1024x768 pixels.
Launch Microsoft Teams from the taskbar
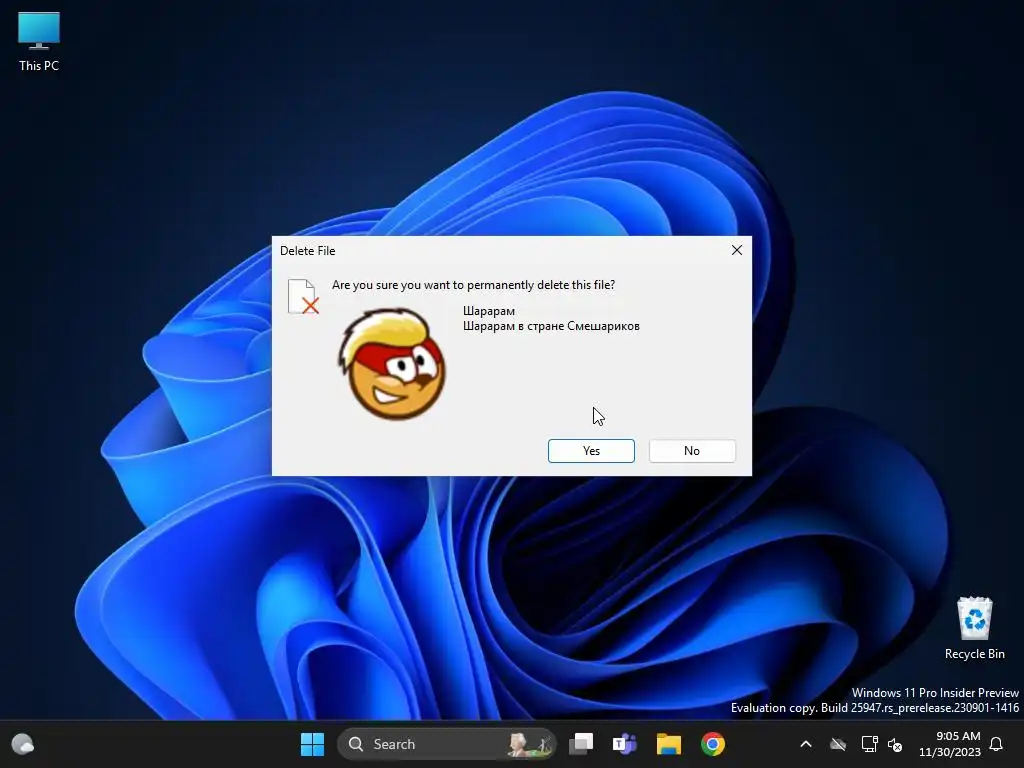click(624, 744)
